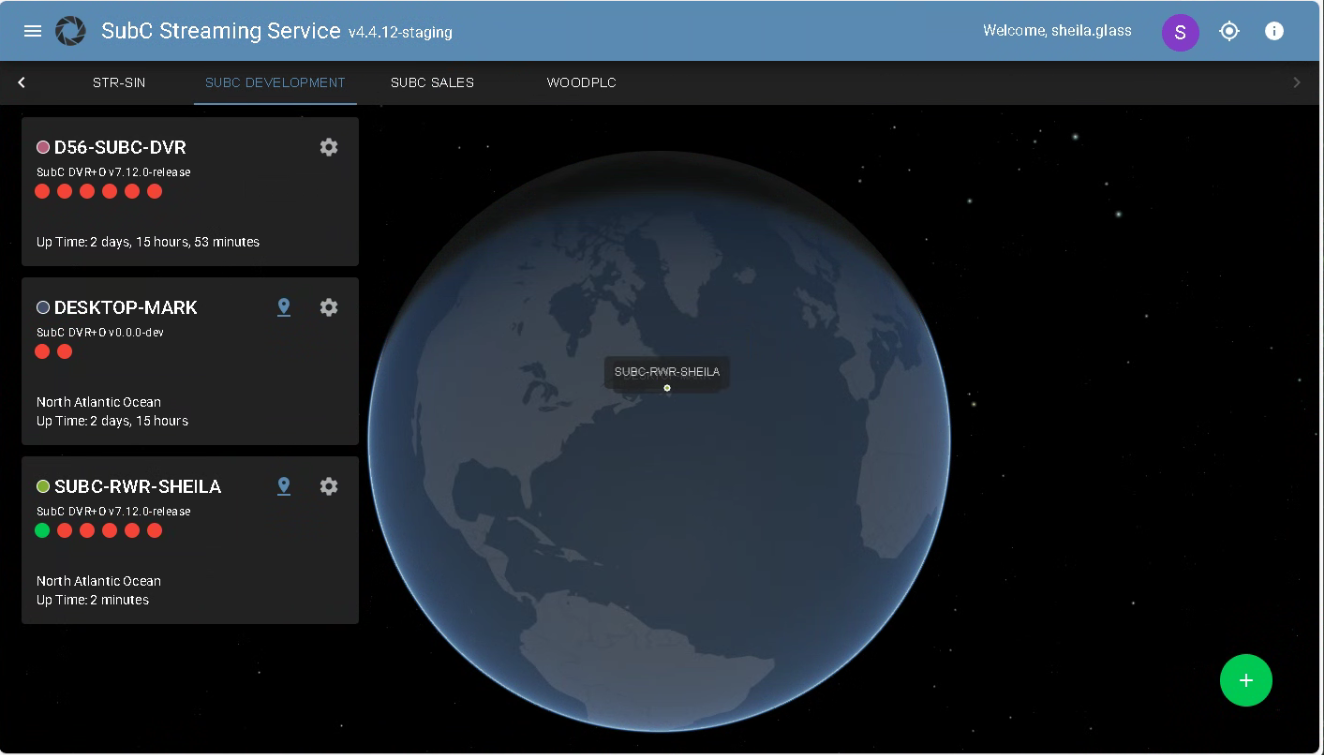Screen dimensions: 1324x755
Task: Locate SUBC-RWR-SHEILA with map pin icon
Action: 284,486
